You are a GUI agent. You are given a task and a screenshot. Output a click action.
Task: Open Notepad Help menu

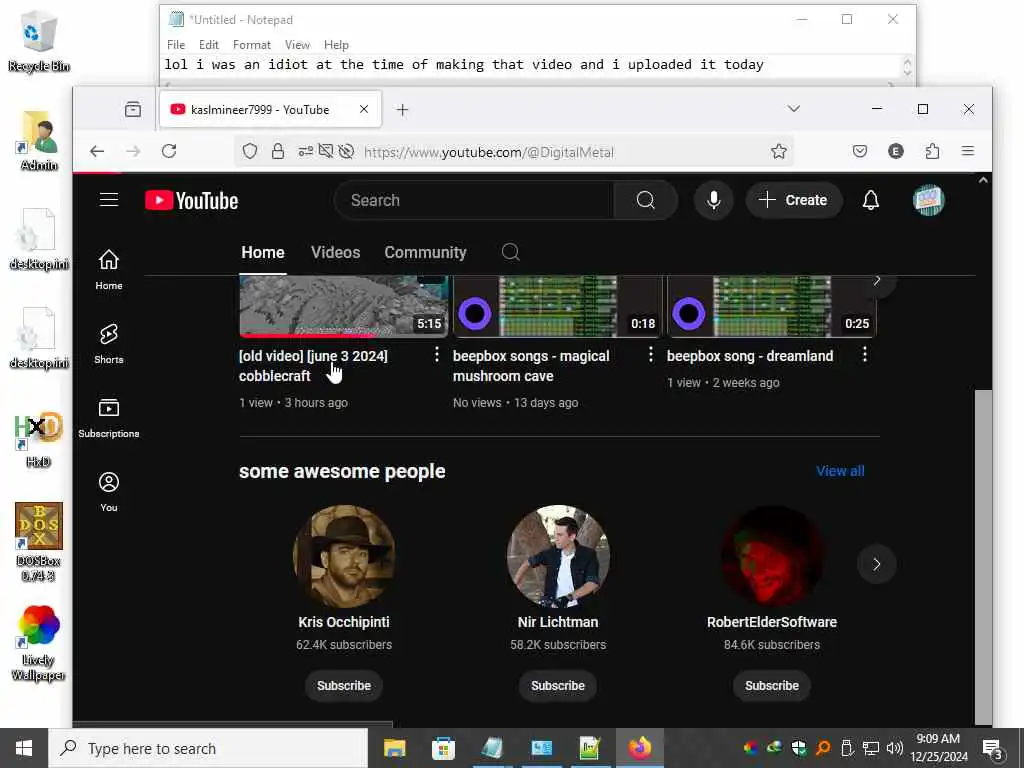(x=336, y=44)
